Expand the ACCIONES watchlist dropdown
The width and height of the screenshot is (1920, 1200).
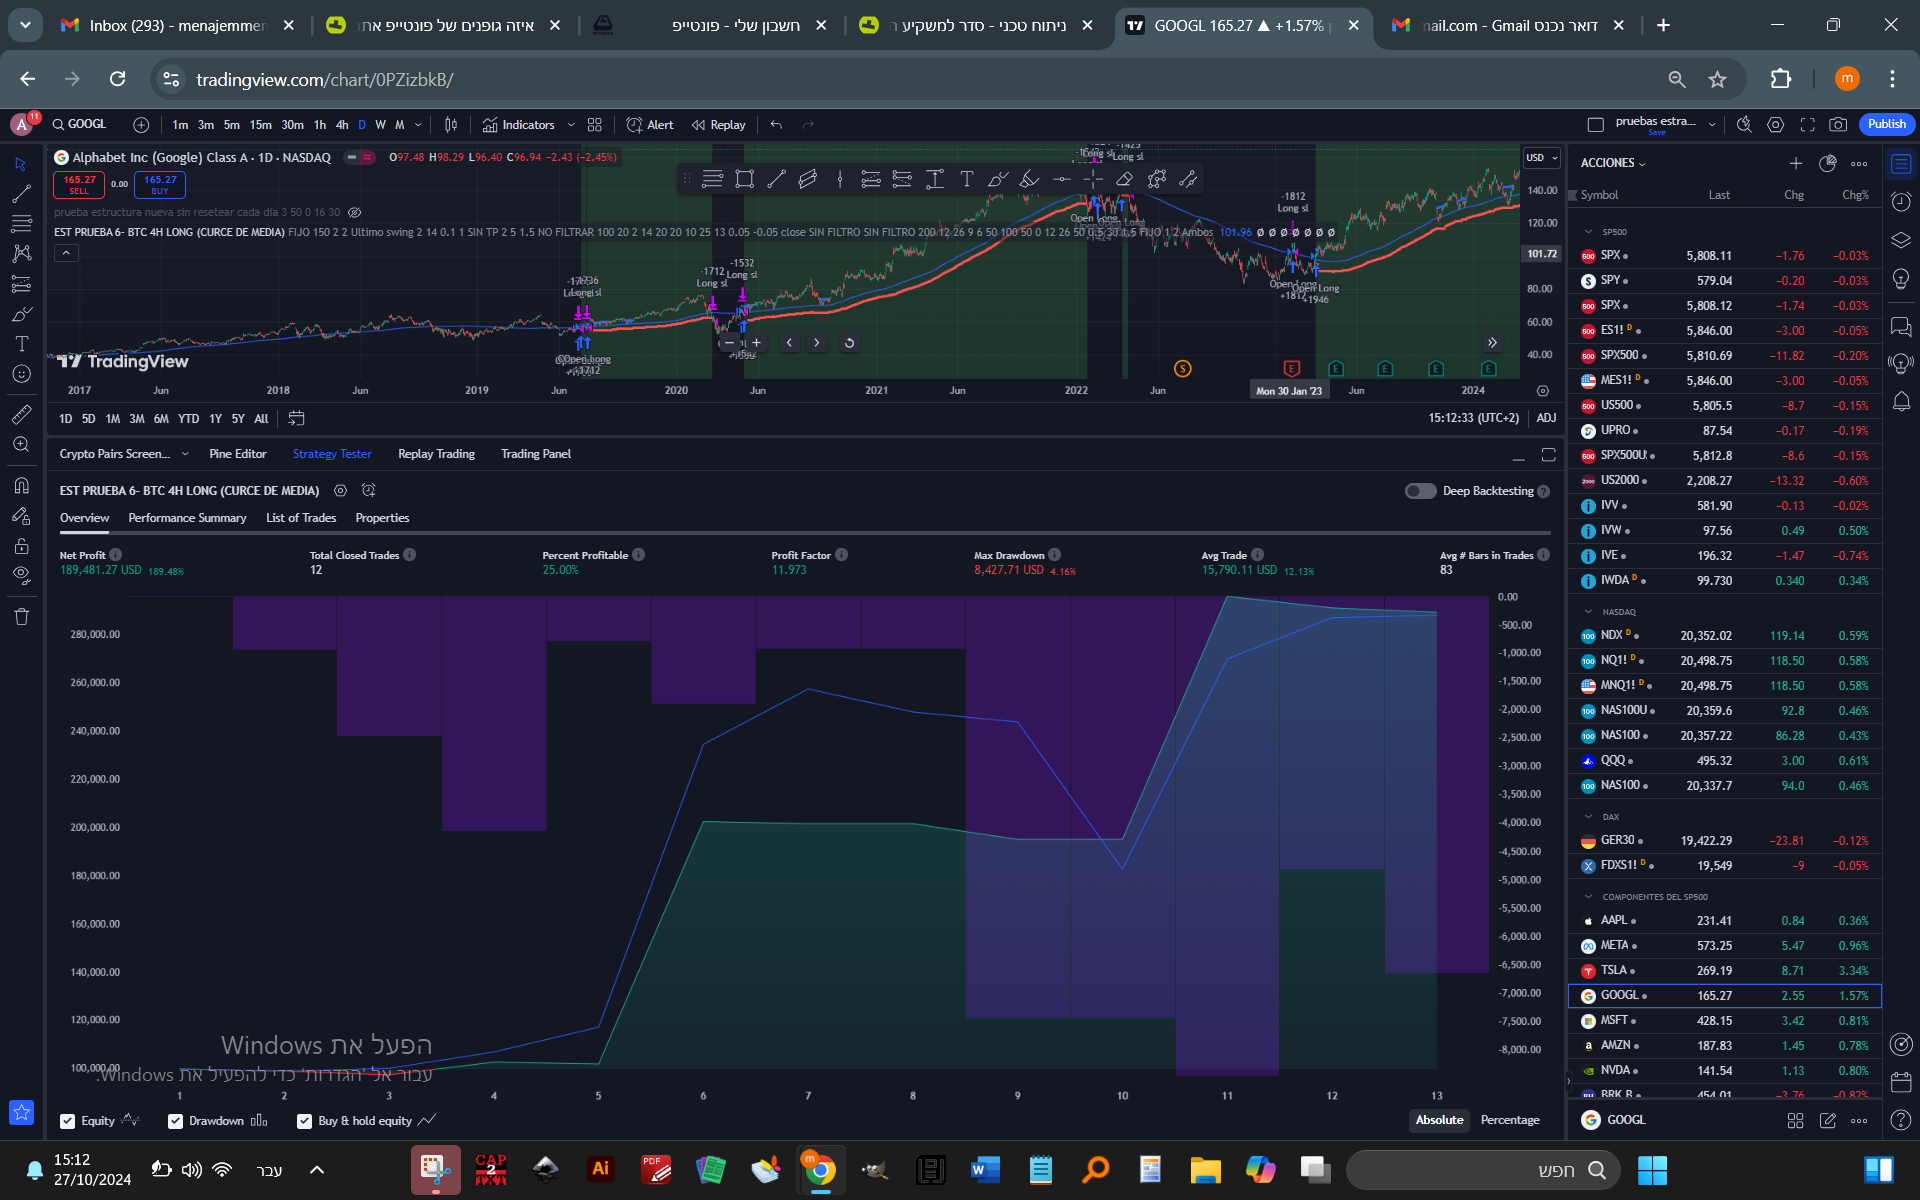(x=1612, y=163)
